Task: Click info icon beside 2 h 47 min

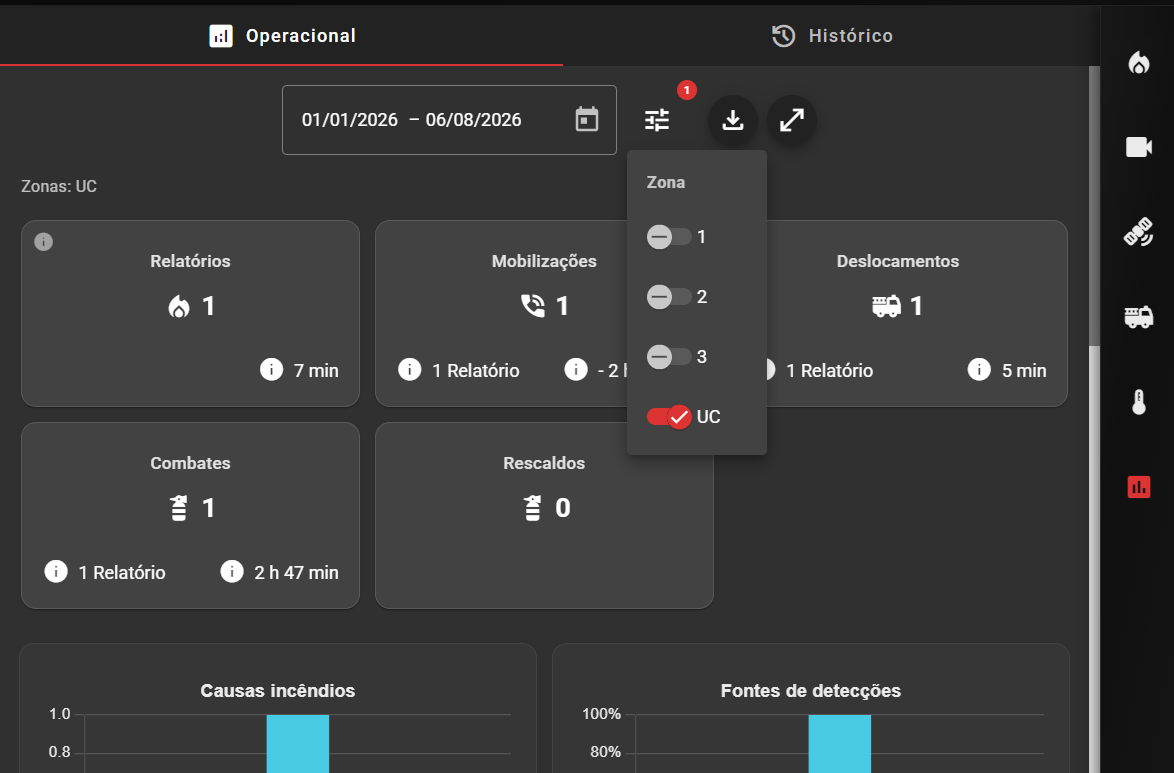Action: (x=232, y=572)
